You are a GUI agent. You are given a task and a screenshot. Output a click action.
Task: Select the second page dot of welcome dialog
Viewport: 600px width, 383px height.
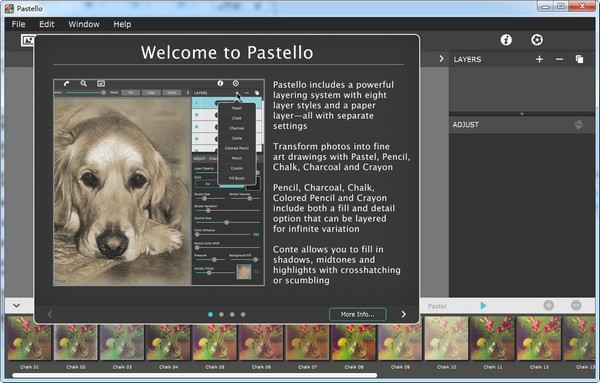coord(221,315)
